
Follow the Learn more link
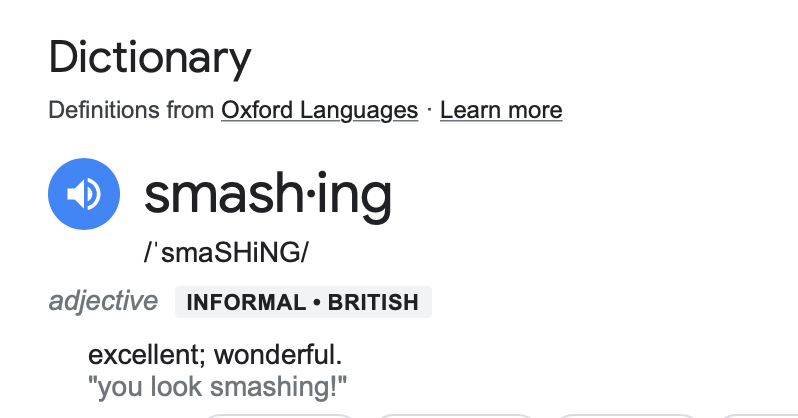click(x=501, y=110)
